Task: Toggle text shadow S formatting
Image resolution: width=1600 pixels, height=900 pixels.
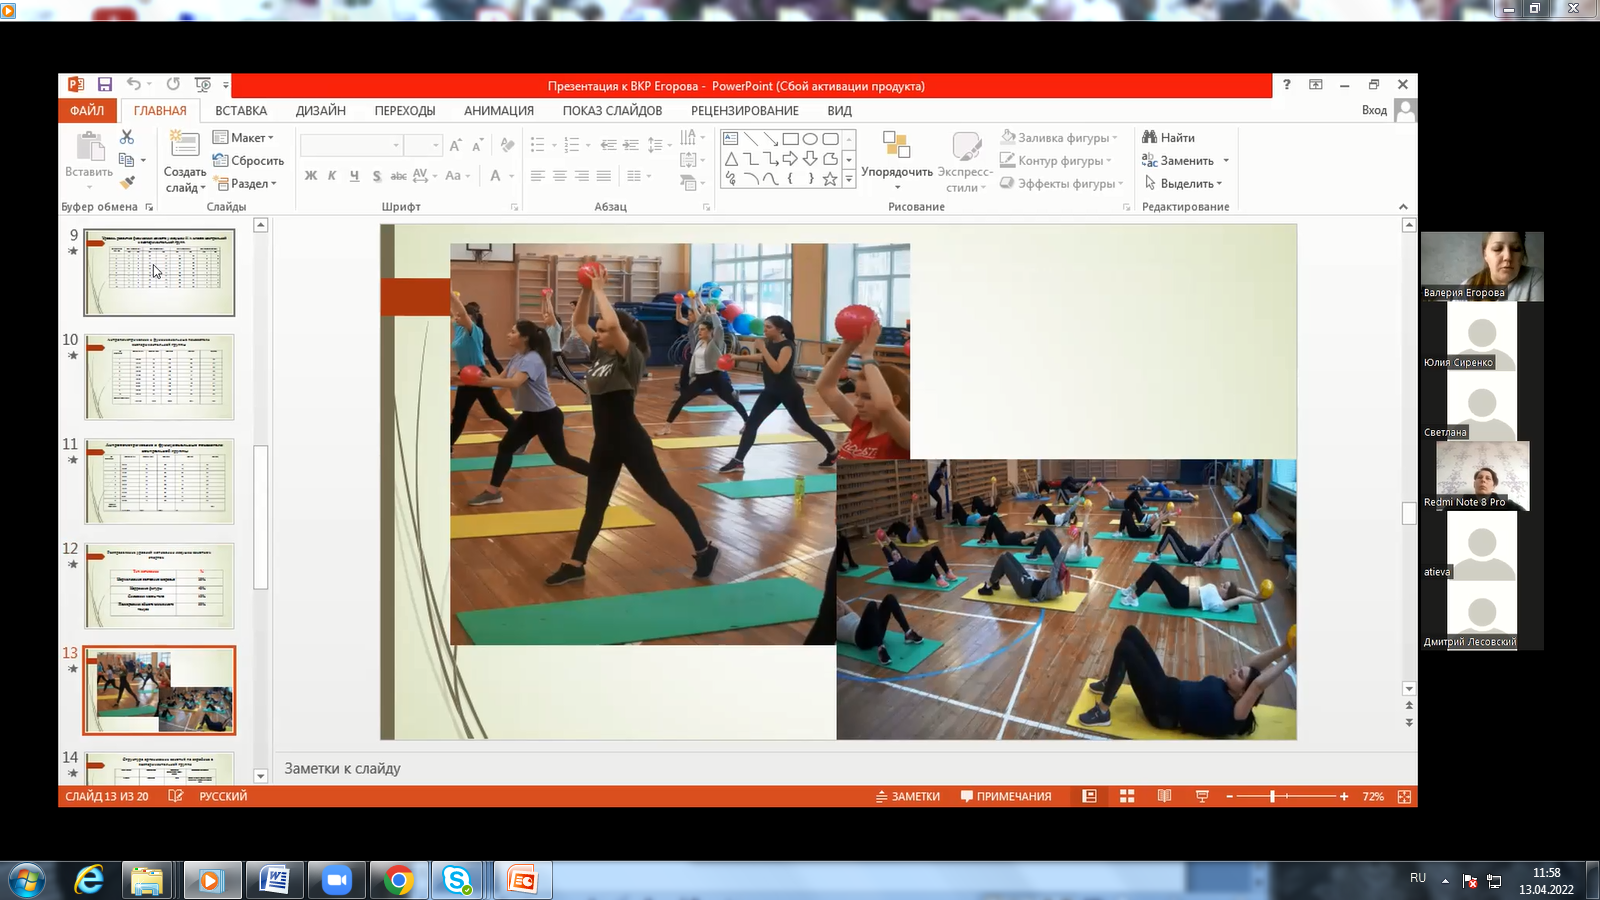Action: (x=376, y=176)
